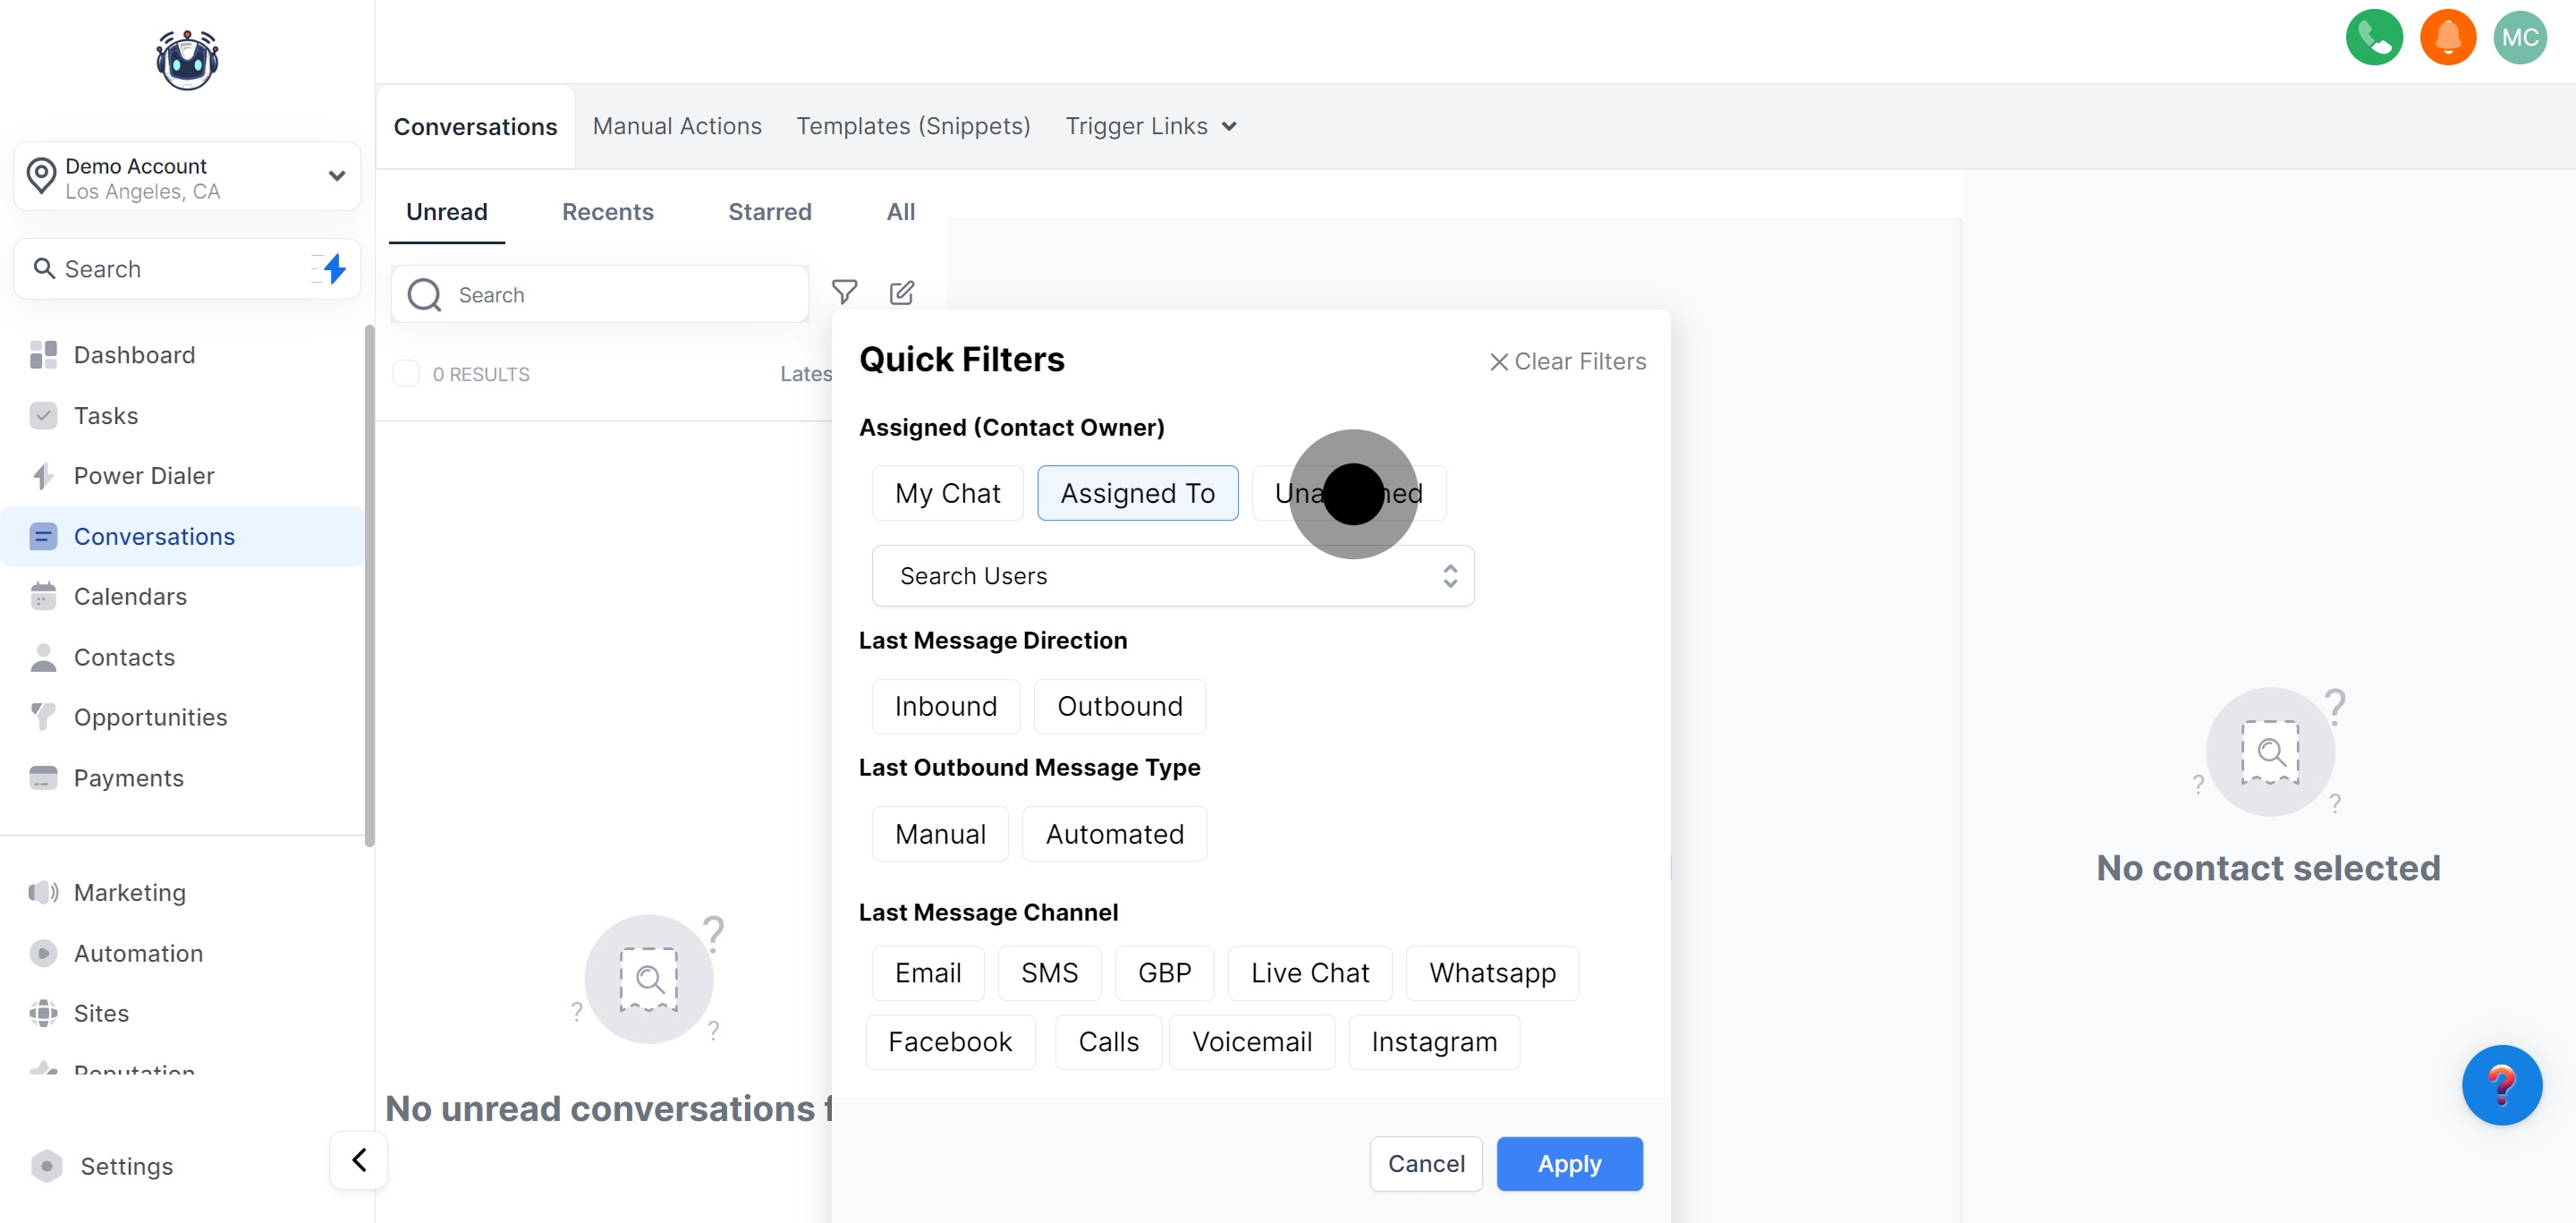Open the Manual Actions tab
Image resolution: width=2576 pixels, height=1223 pixels.
pyautogui.click(x=677, y=126)
